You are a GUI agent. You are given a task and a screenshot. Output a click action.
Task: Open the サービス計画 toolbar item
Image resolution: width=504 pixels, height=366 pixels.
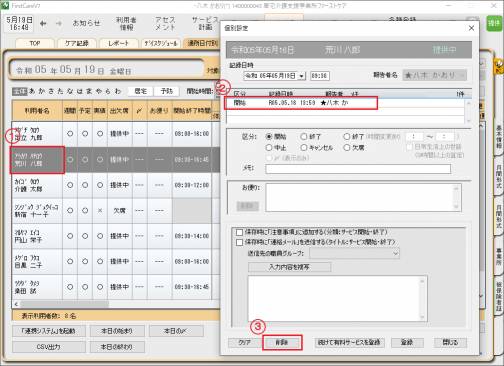coord(205,23)
